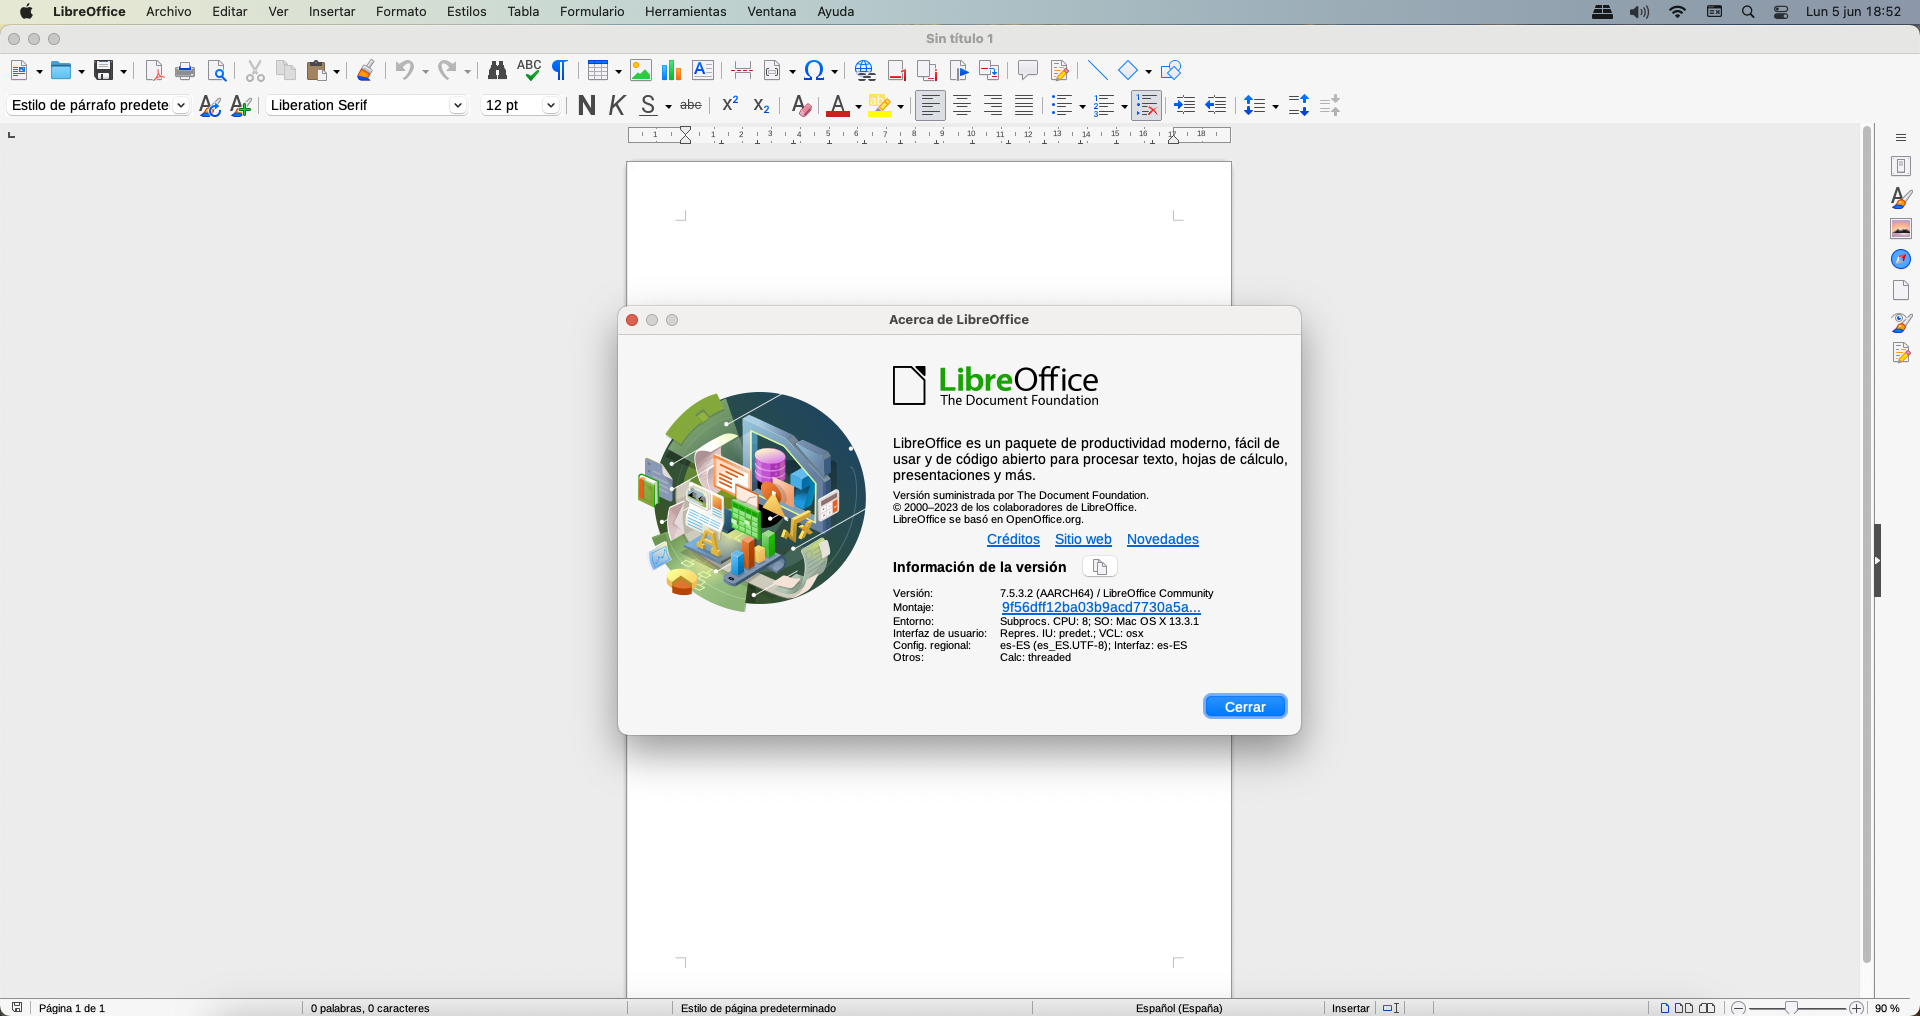Image resolution: width=1920 pixels, height=1016 pixels.
Task: Toggle bold N formatting
Action: coord(587,105)
